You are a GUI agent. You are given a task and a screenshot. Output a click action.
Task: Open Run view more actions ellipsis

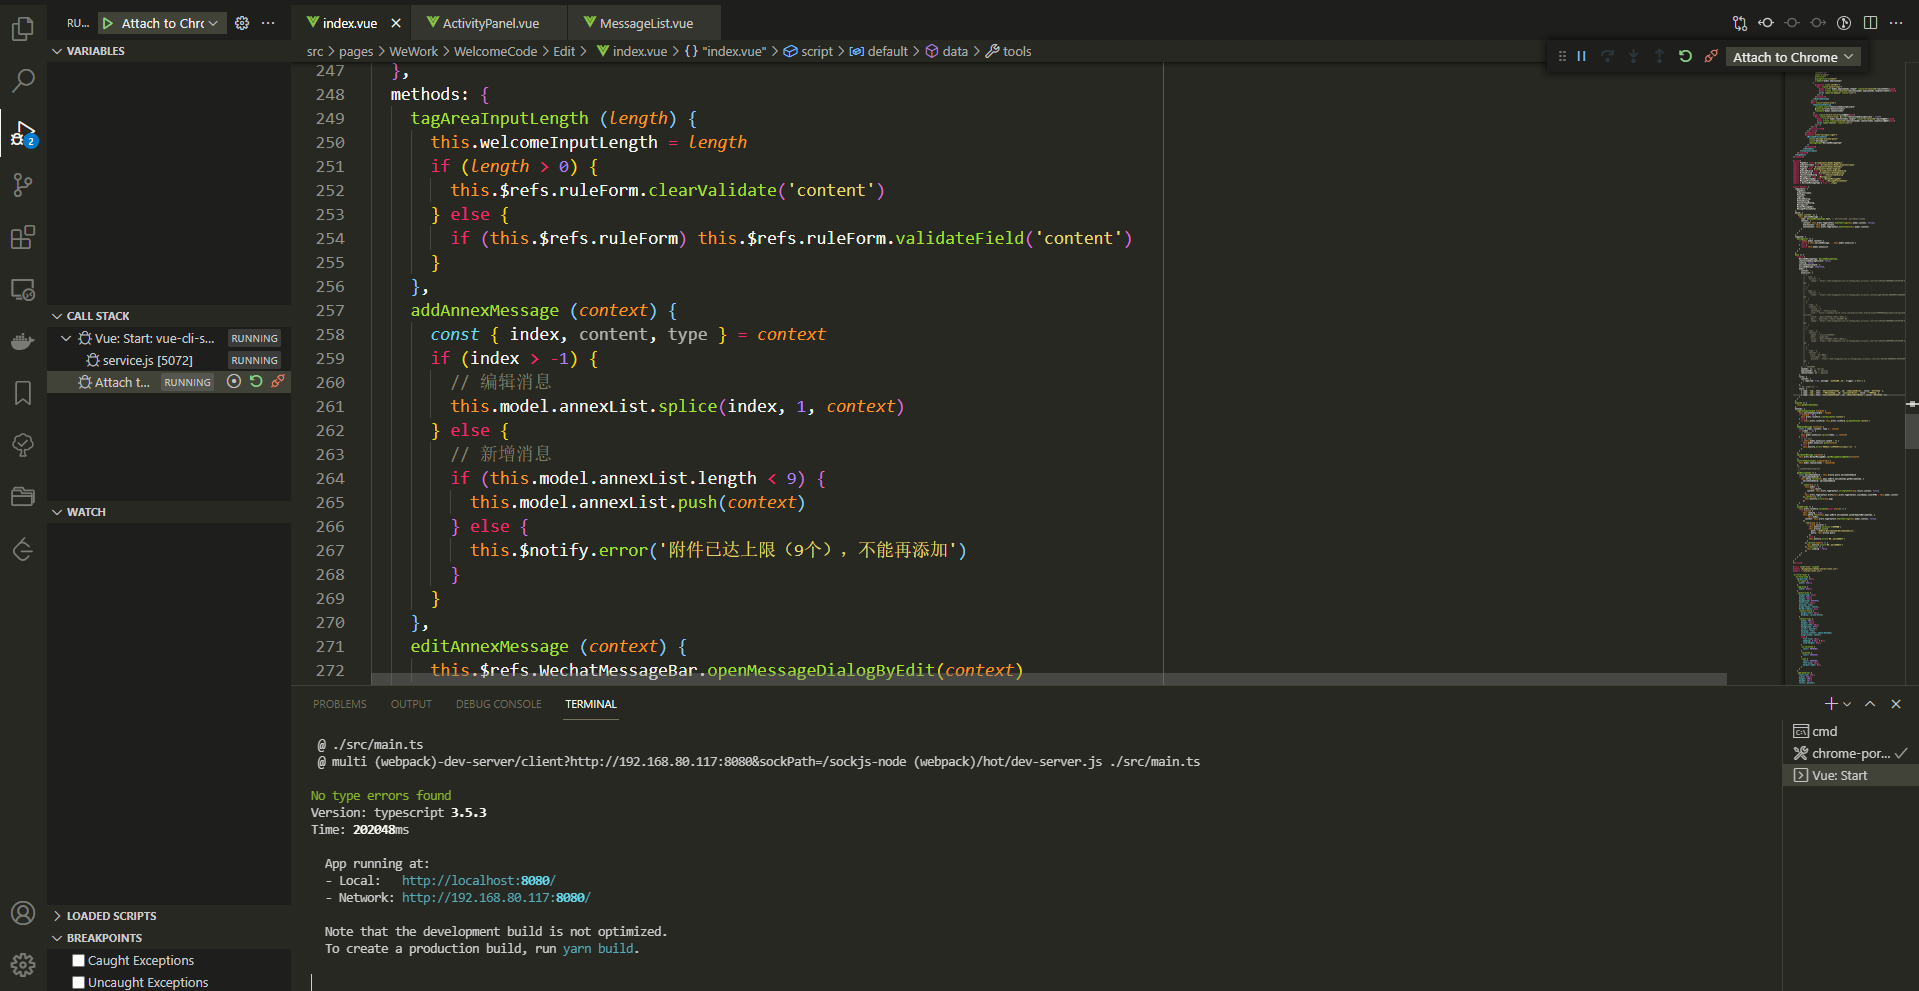(268, 23)
